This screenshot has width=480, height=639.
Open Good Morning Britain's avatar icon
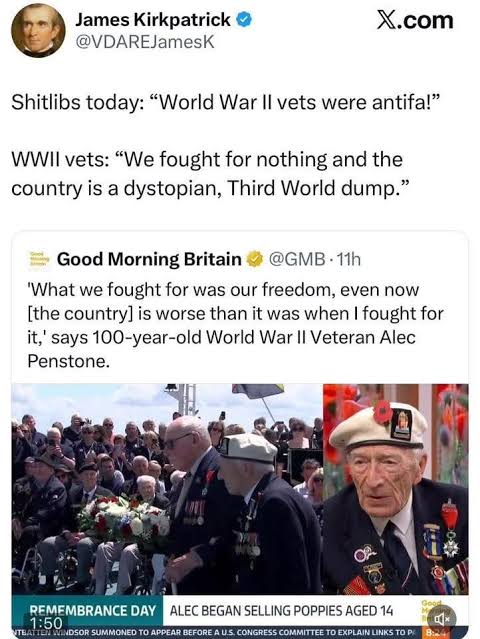click(x=39, y=259)
